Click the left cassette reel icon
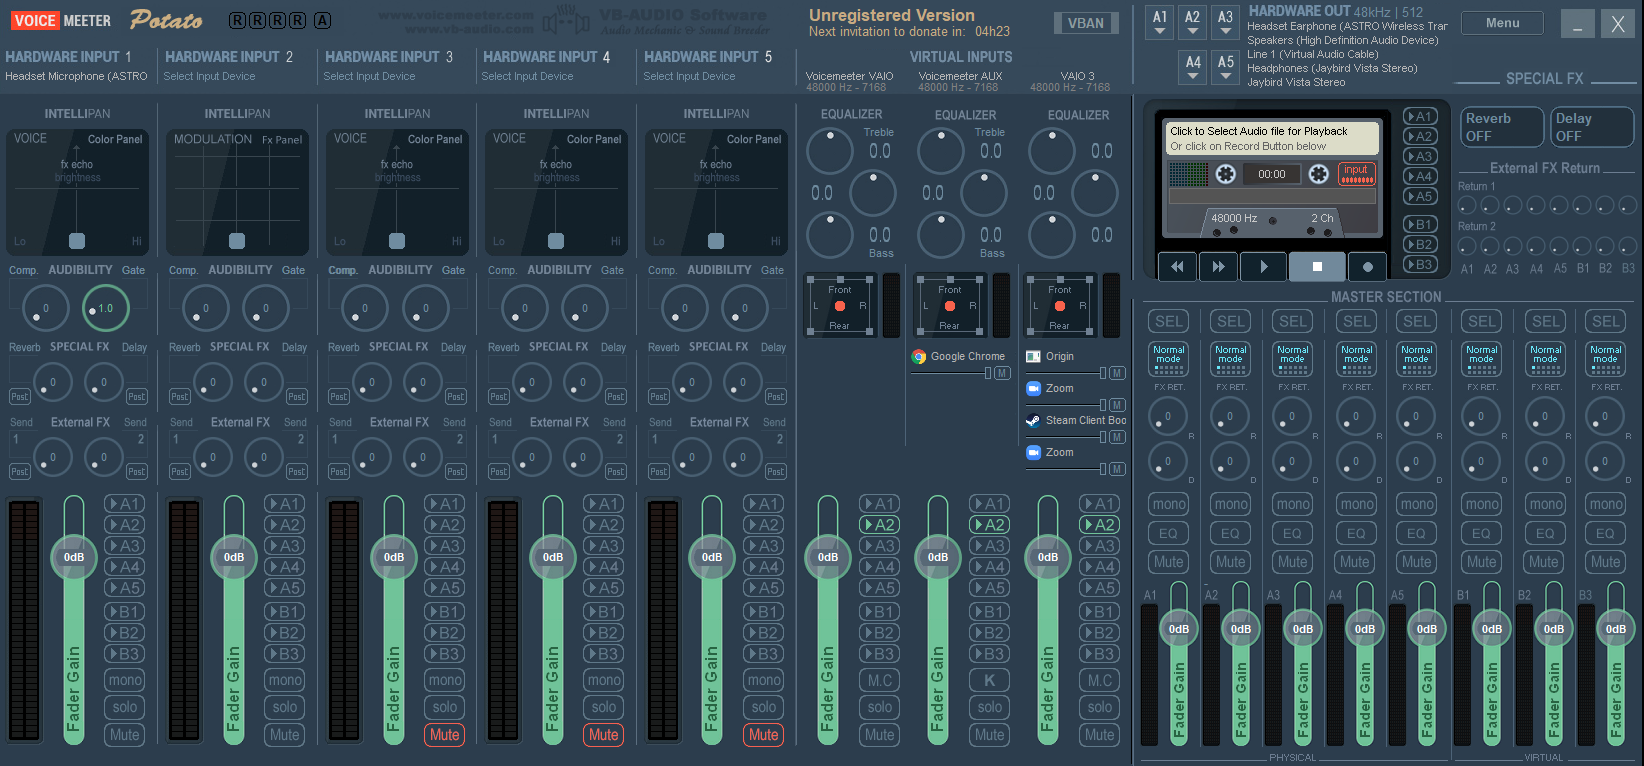 pos(1225,174)
